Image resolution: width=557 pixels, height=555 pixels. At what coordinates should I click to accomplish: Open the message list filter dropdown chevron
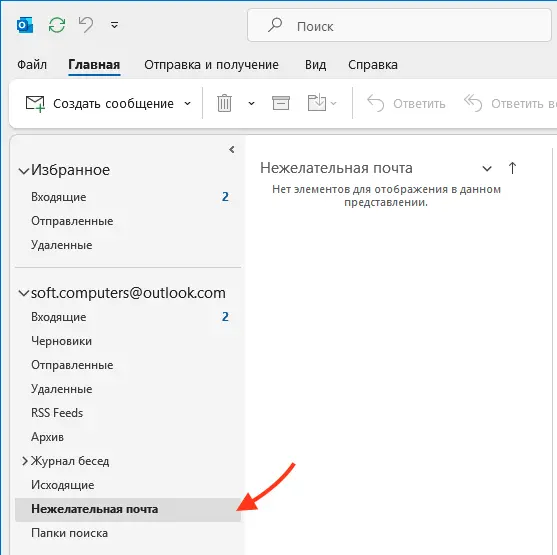click(487, 168)
